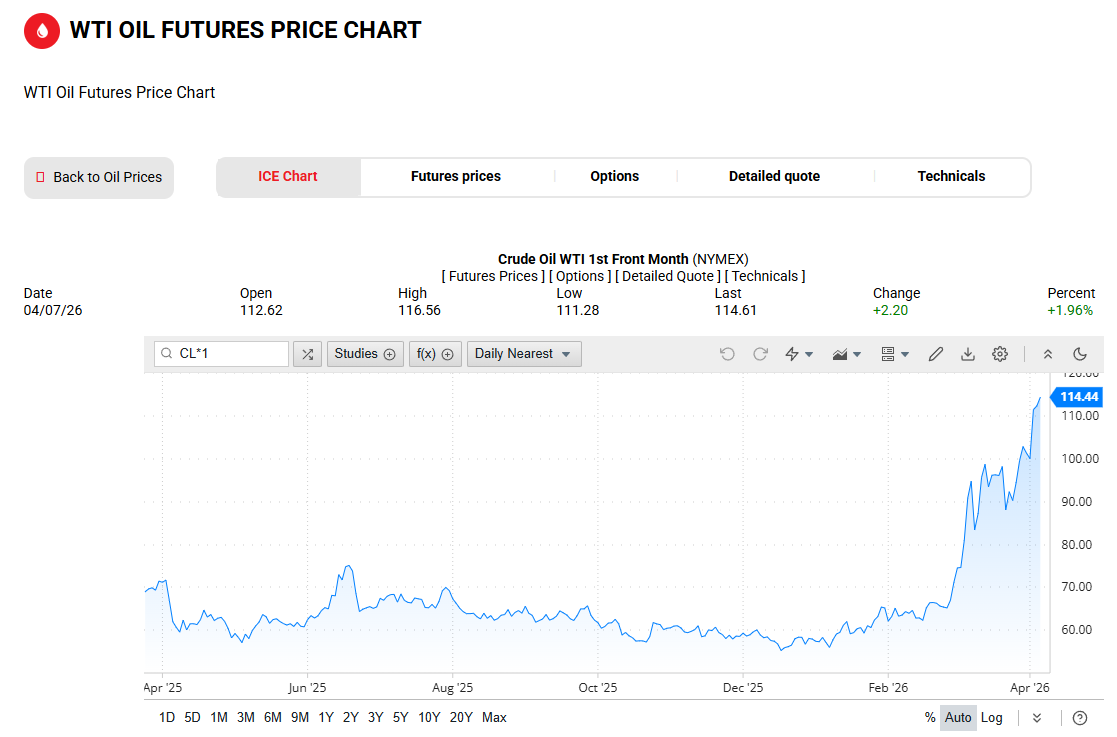This screenshot has height=737, width=1117.
Task: Open the Daily Nearest dropdown
Action: click(523, 354)
